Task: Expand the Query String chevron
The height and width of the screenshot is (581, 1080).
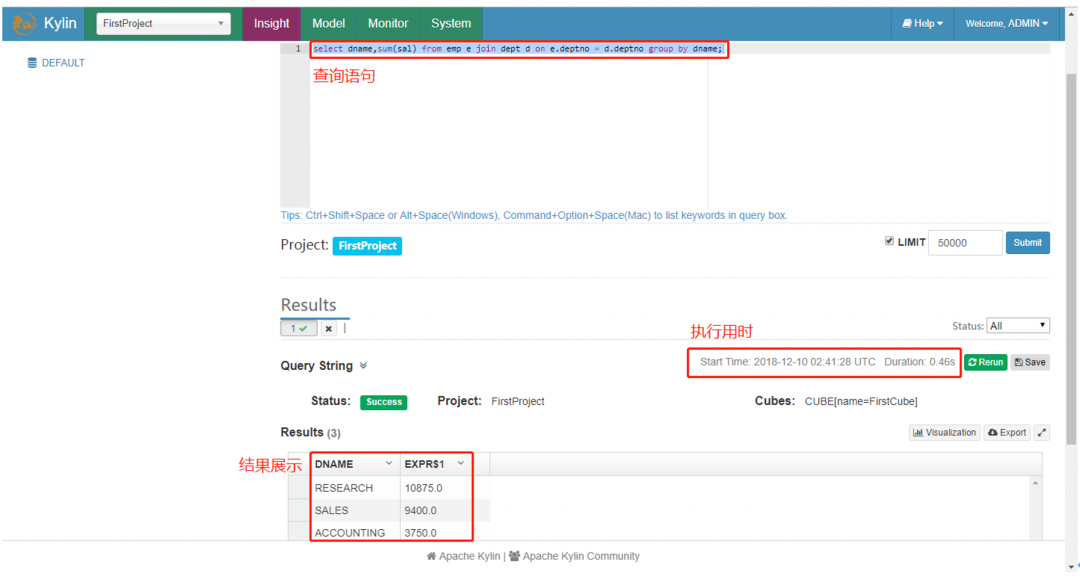Action: [x=363, y=366]
